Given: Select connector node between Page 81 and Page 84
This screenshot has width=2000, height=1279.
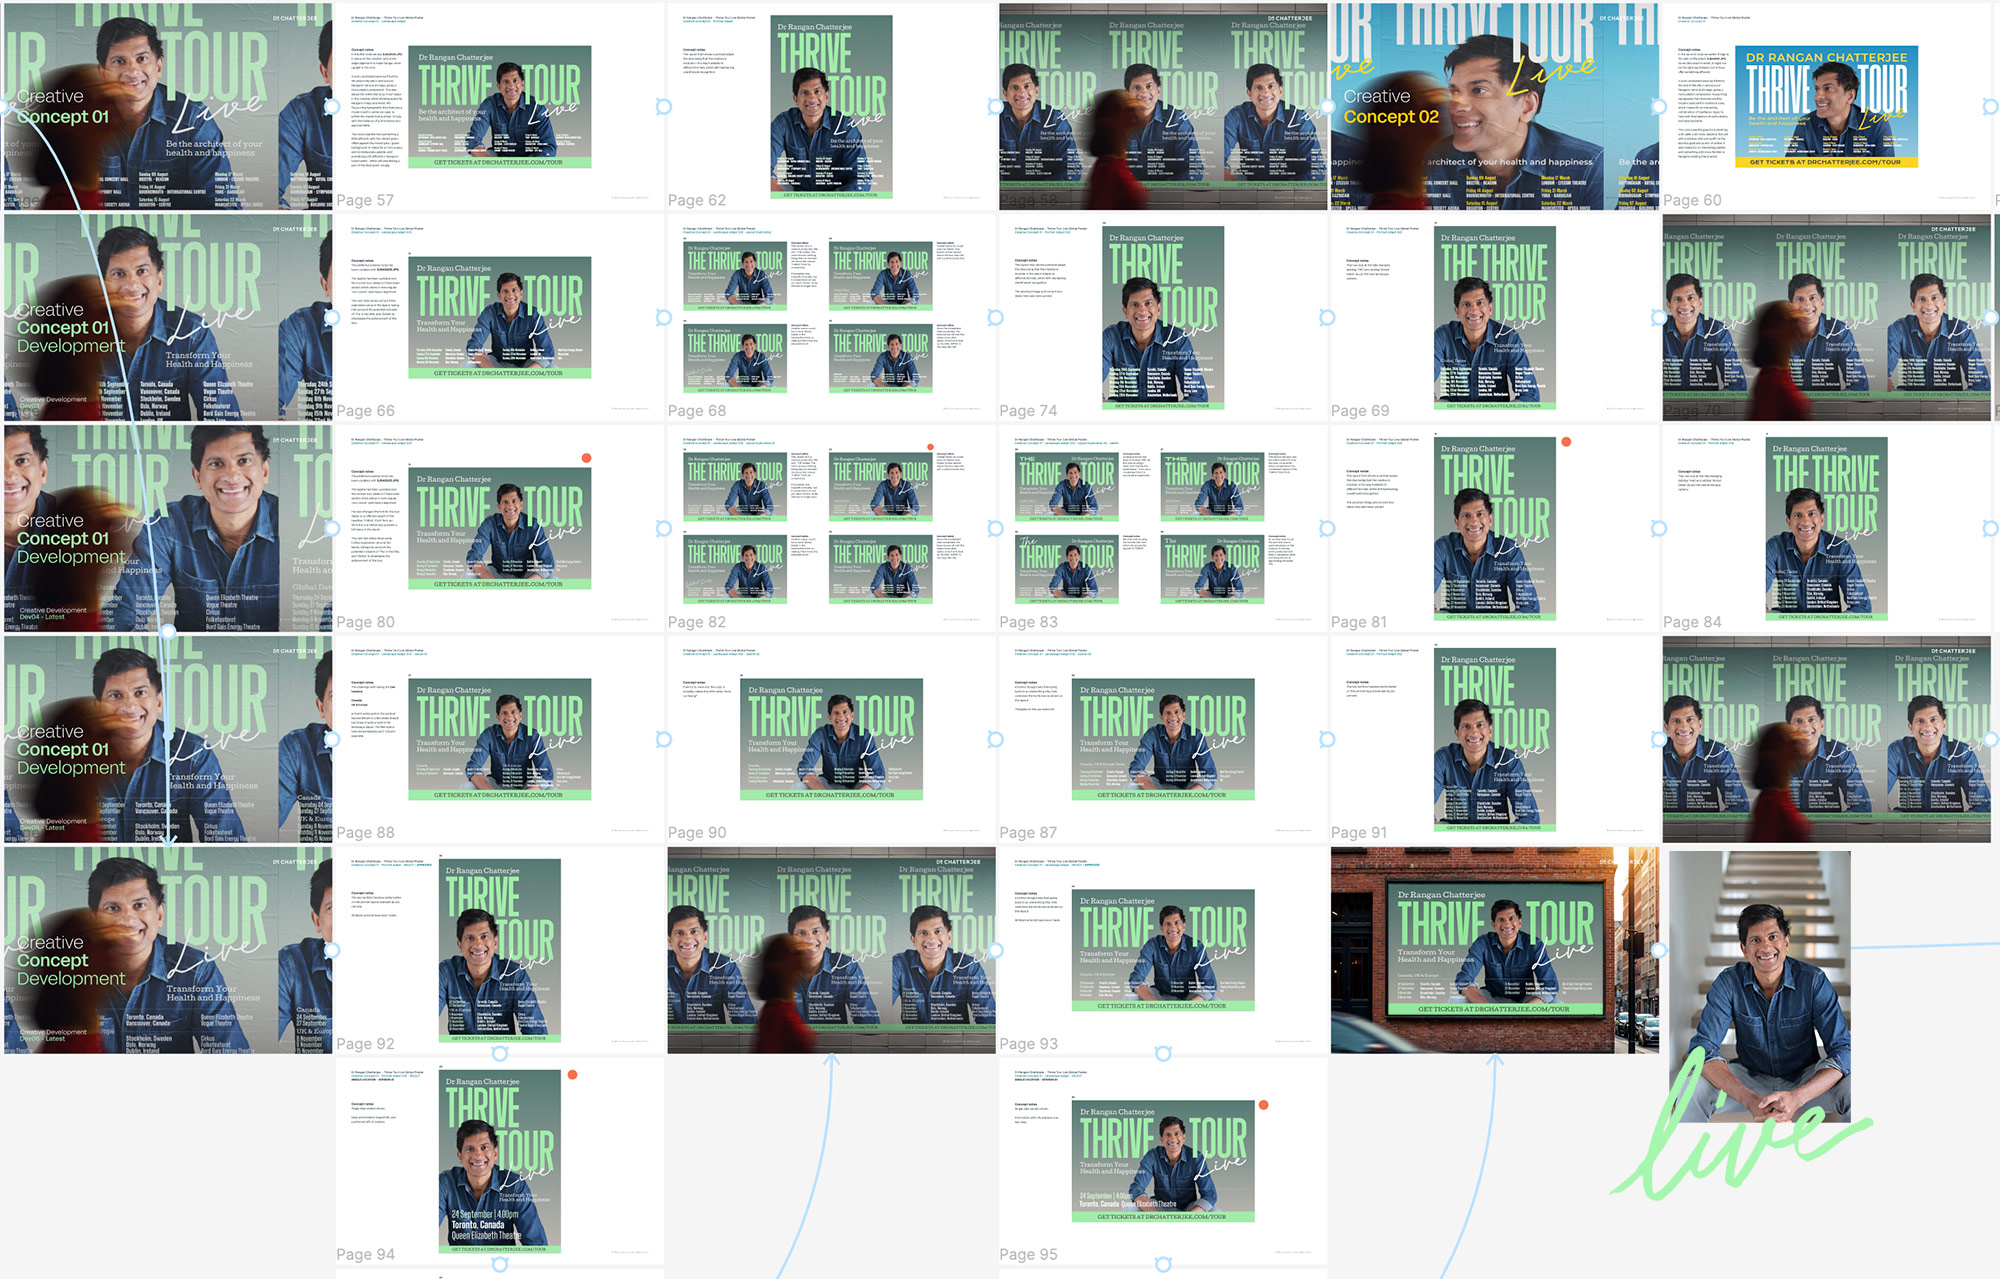Looking at the screenshot, I should pos(1659,528).
